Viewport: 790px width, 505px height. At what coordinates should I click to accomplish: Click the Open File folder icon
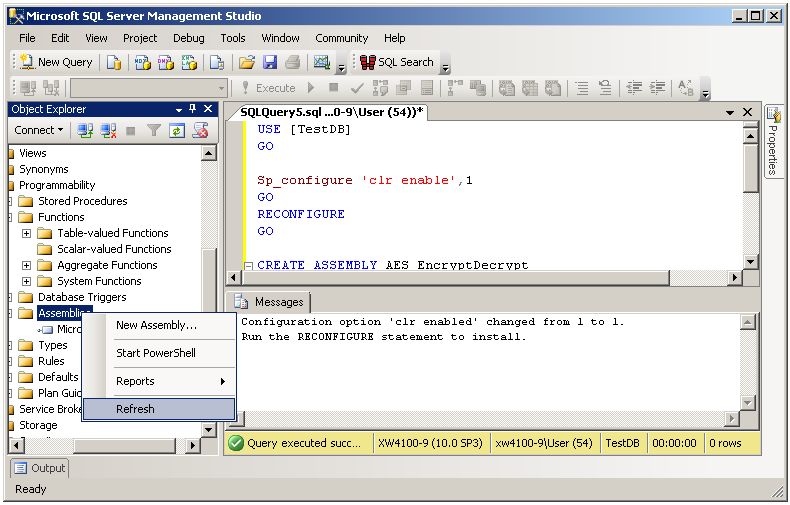246,62
